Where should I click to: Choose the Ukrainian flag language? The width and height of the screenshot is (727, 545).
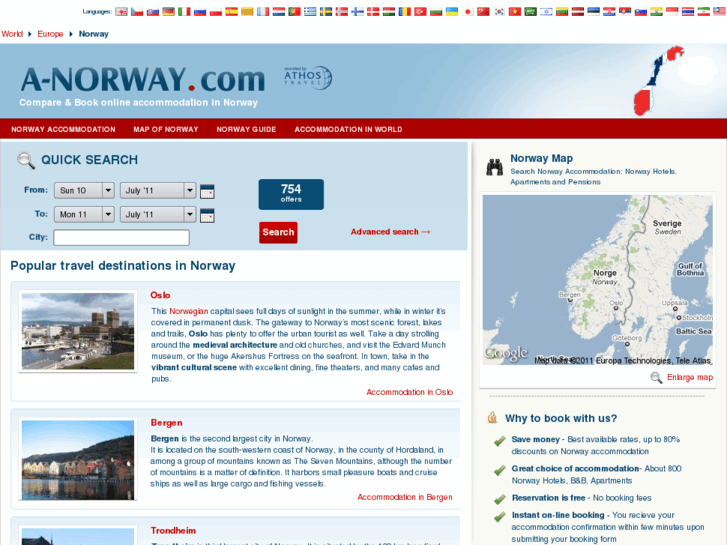tap(452, 12)
